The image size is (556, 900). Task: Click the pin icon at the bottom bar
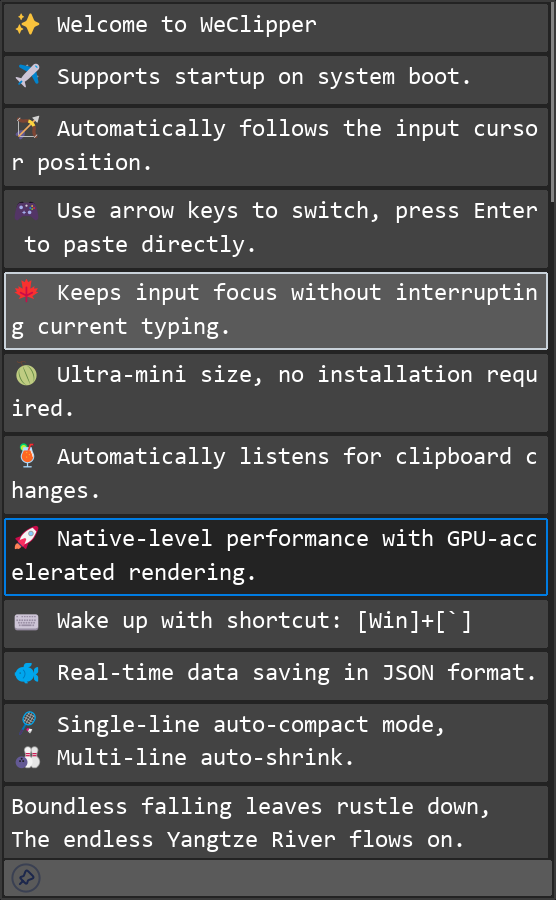coord(26,878)
